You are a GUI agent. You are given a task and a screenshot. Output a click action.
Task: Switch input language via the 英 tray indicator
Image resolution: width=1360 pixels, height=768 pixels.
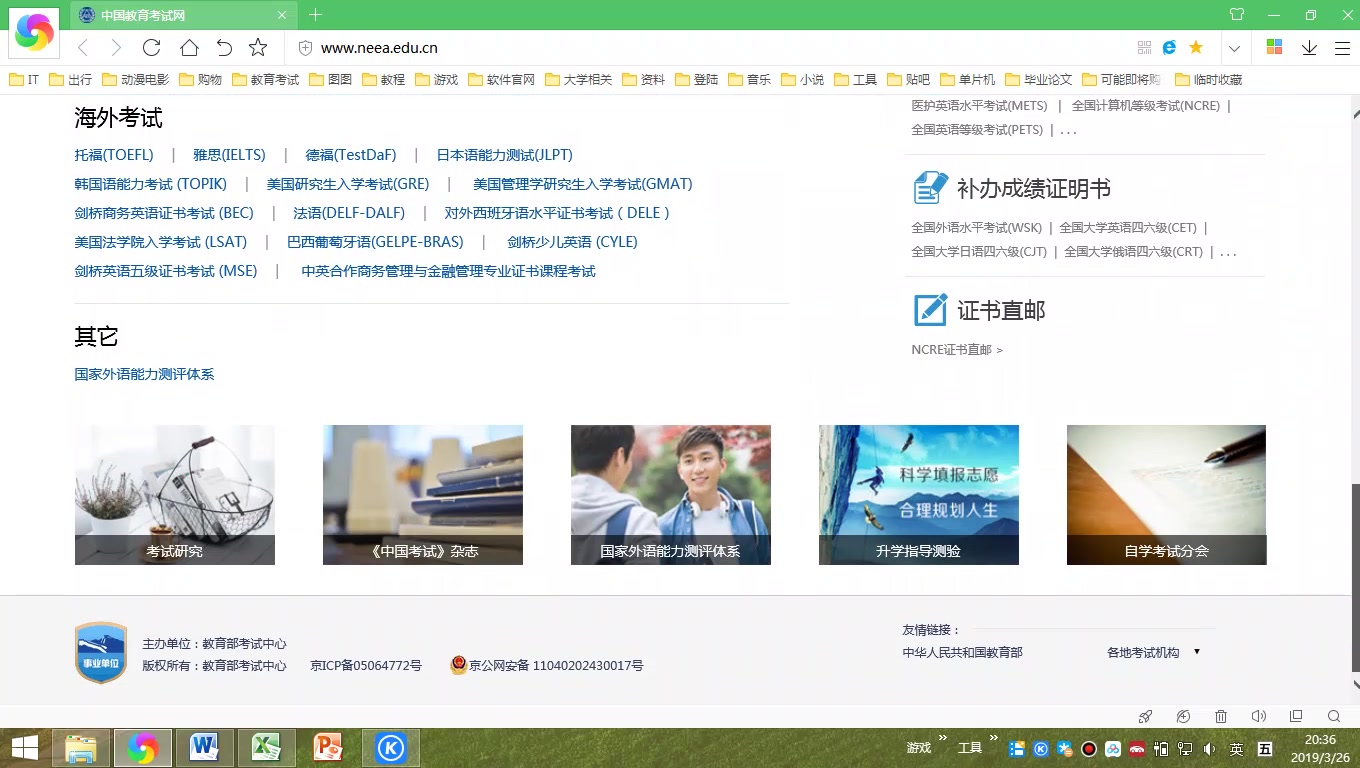pyautogui.click(x=1236, y=747)
